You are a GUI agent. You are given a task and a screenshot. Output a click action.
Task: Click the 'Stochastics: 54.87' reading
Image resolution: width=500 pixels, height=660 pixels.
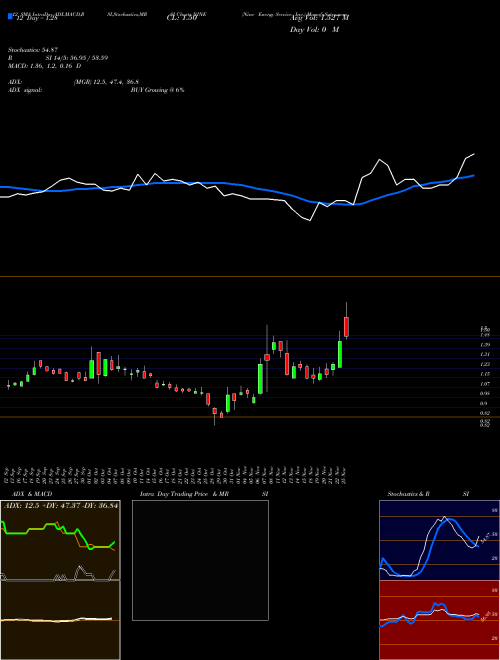32,50
